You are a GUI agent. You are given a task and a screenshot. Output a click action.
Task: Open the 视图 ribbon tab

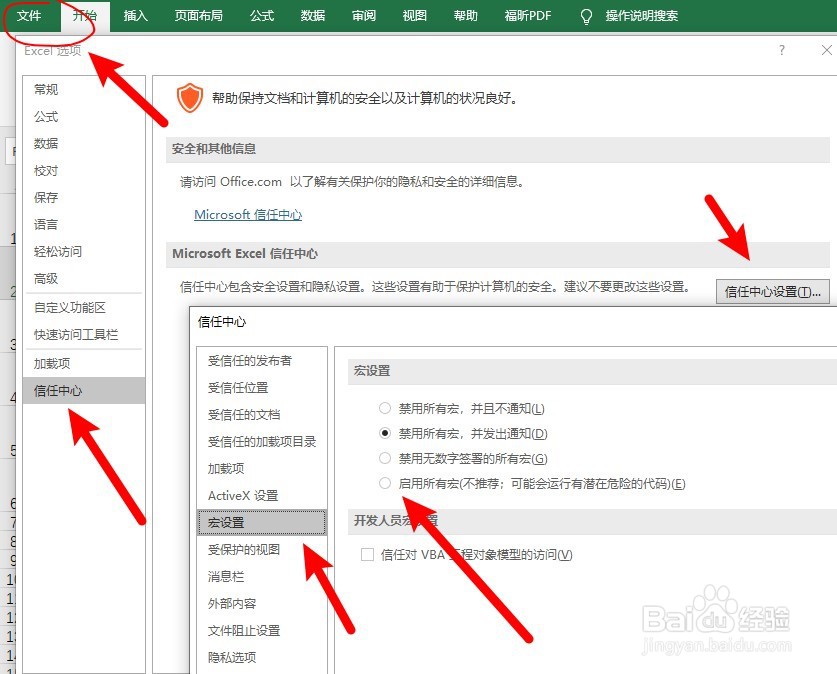[x=415, y=15]
